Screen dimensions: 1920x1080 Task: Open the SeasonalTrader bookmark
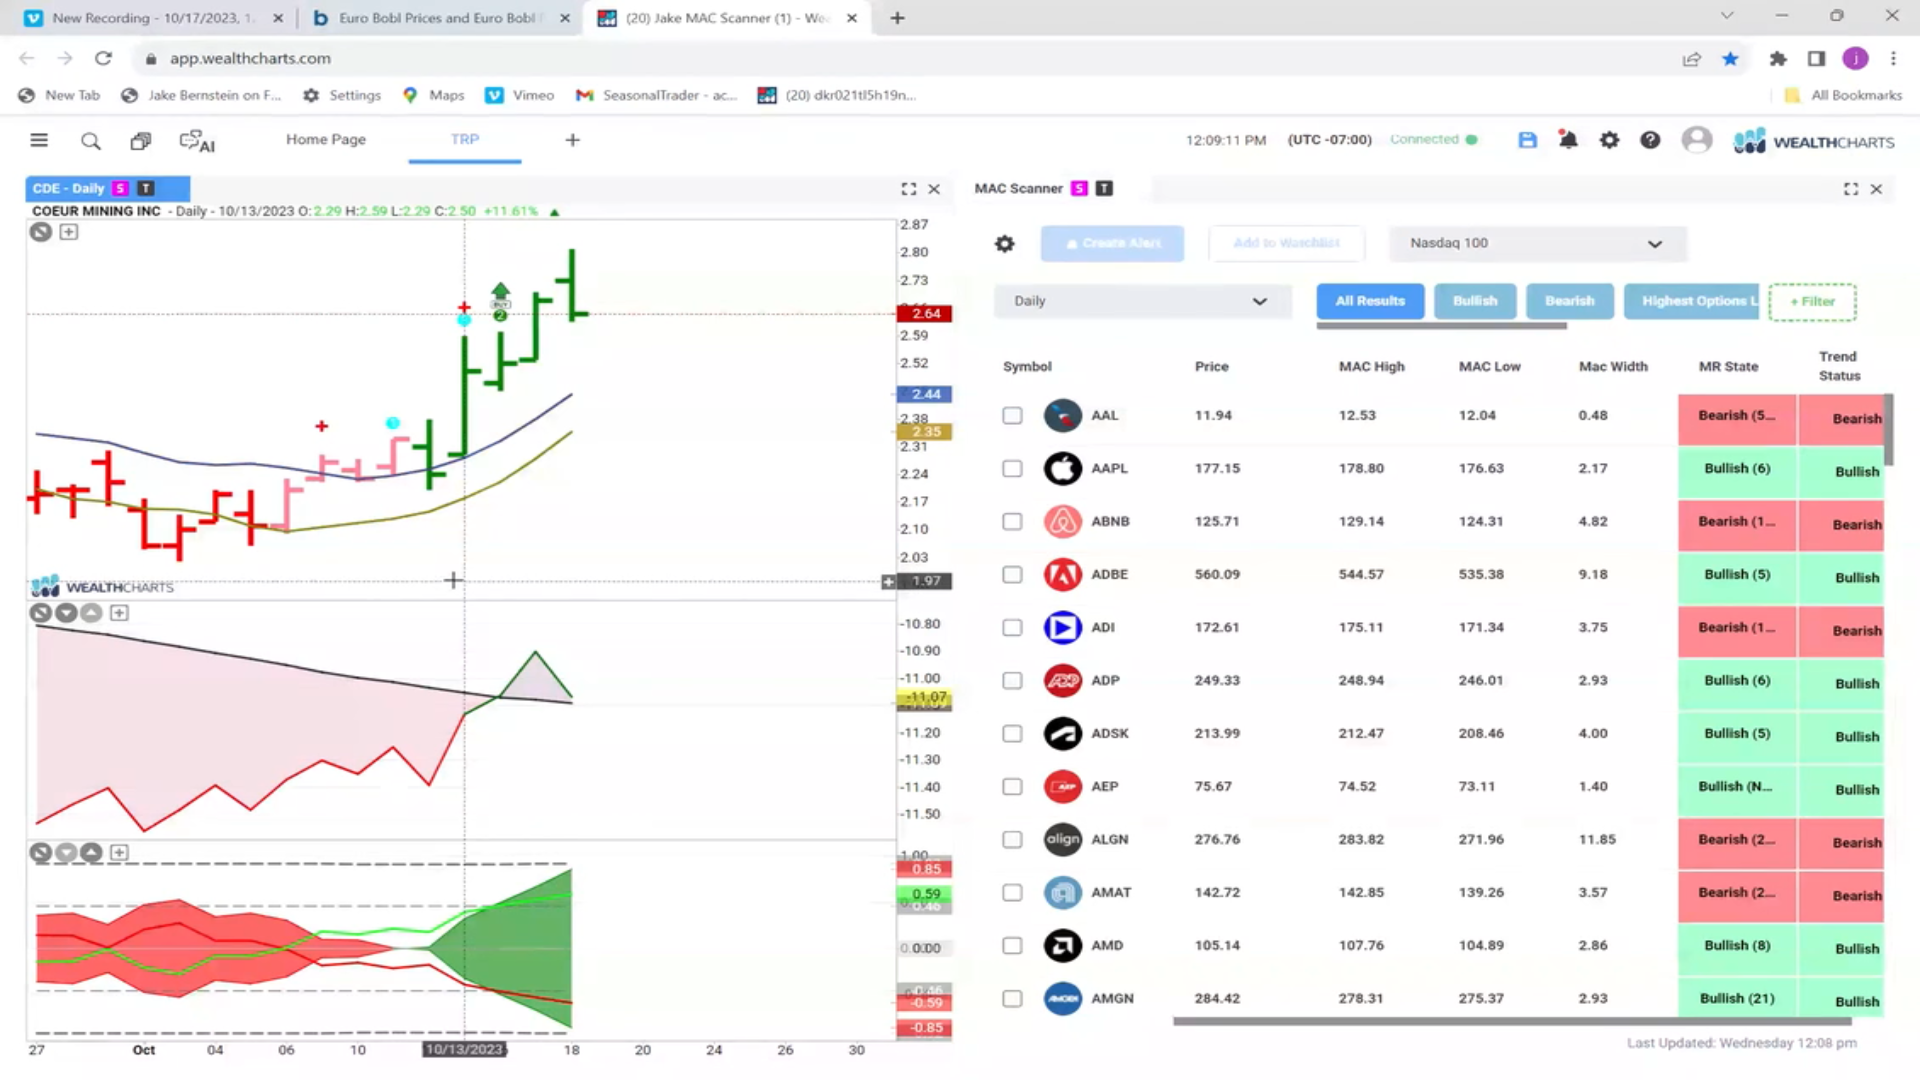[657, 95]
